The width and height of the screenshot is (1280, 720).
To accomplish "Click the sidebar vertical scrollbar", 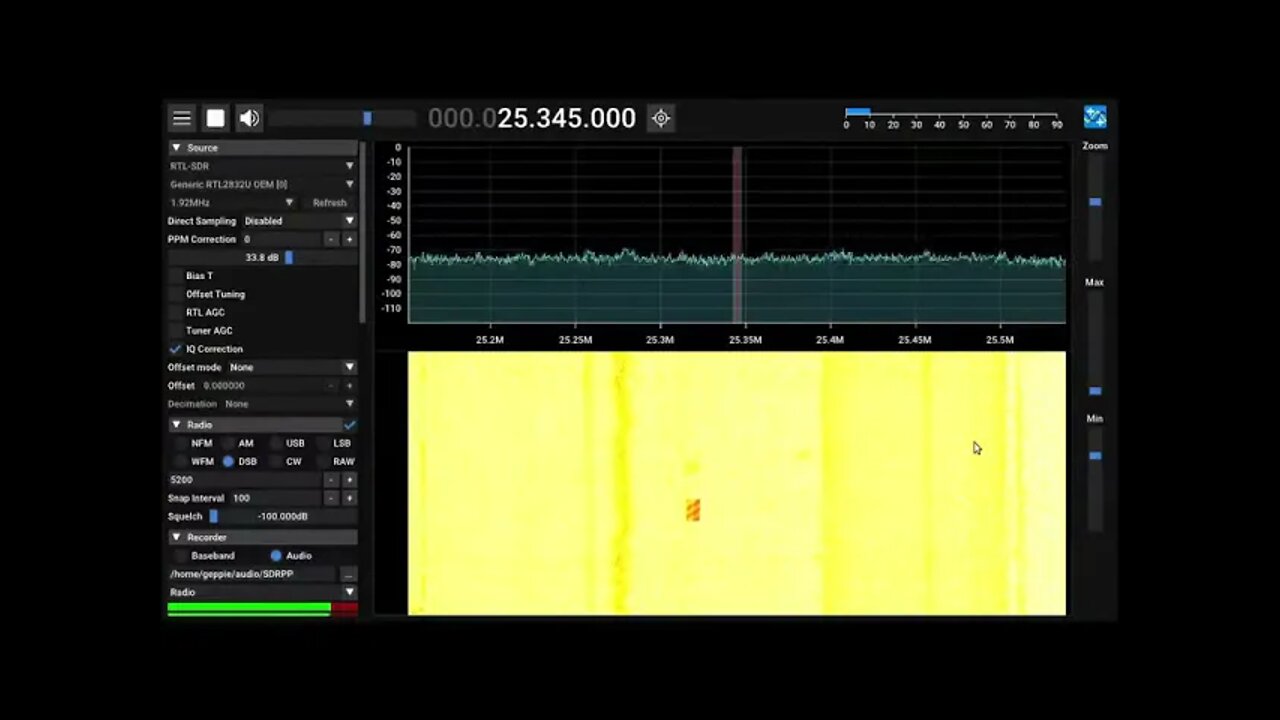I will 363,231.
